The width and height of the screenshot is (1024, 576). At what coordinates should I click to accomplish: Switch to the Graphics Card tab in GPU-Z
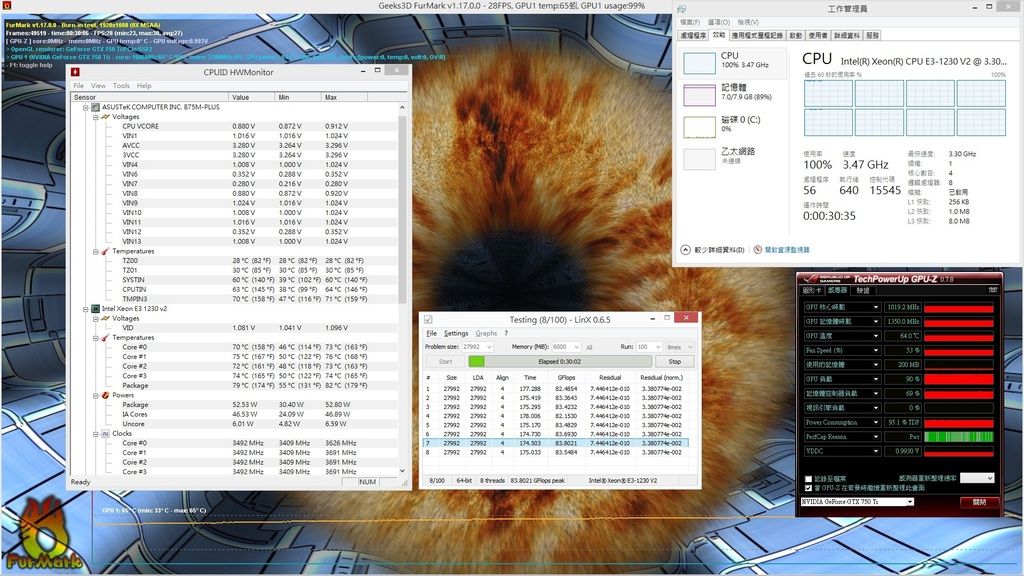click(812, 290)
